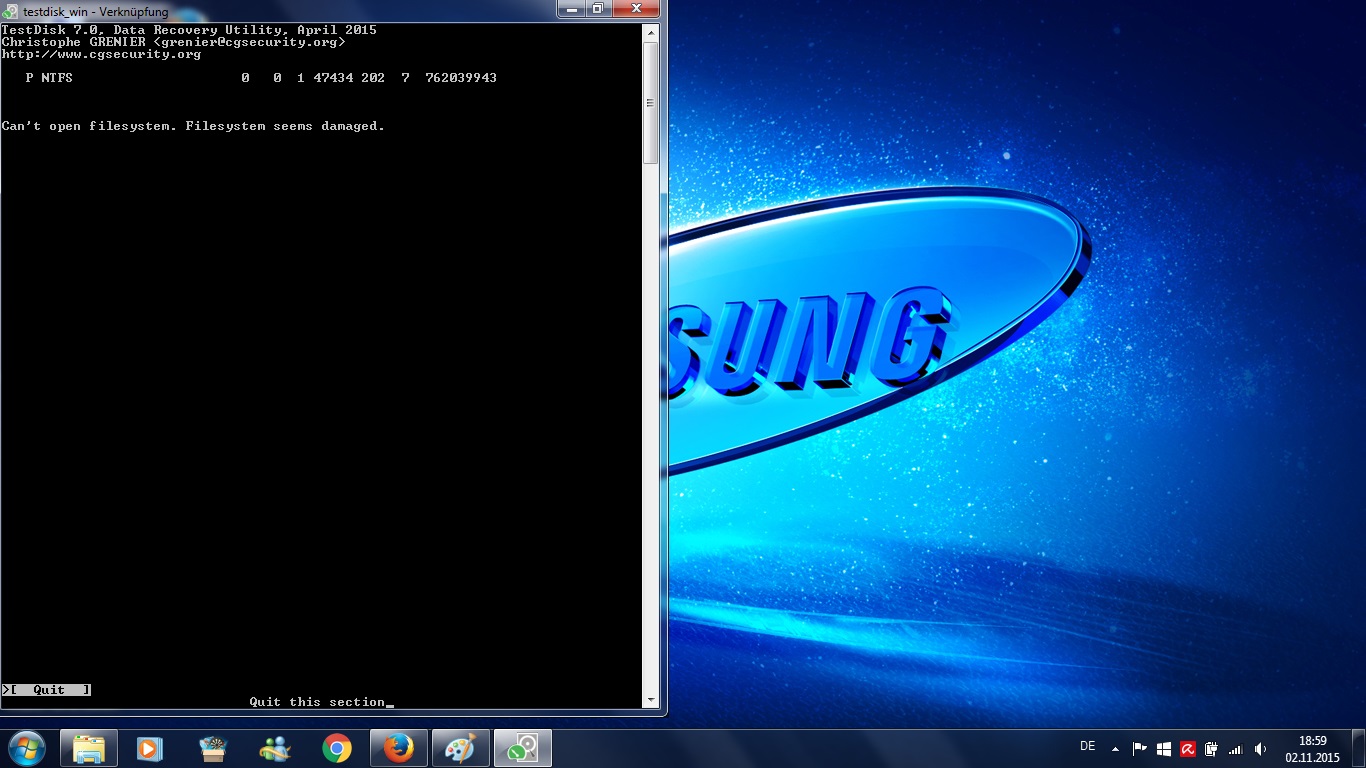
Task: Select the highlighted Quit option in TestDisk
Action: coord(48,690)
